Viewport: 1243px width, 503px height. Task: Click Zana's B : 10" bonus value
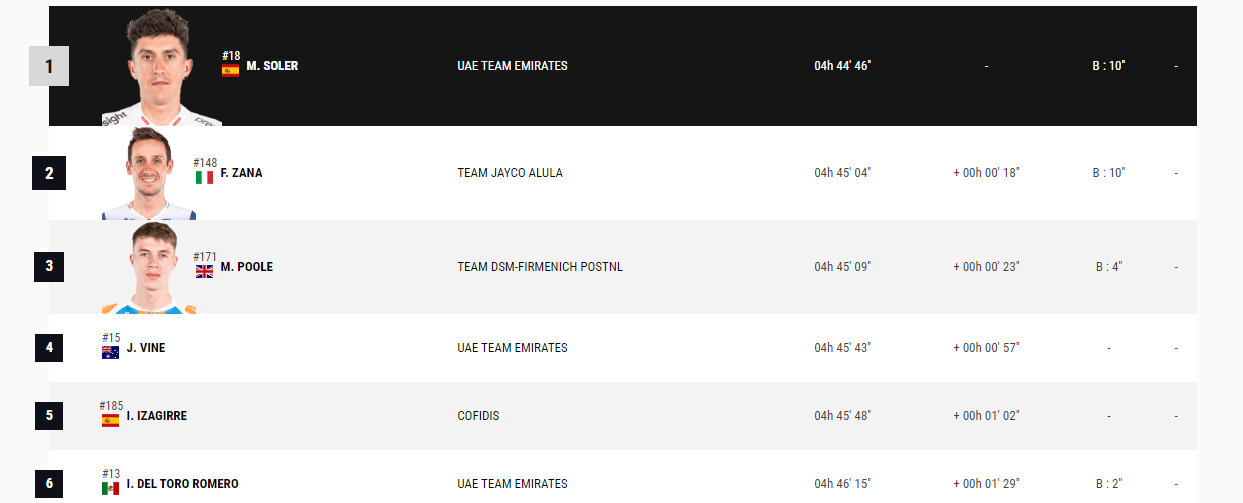coord(1108,173)
